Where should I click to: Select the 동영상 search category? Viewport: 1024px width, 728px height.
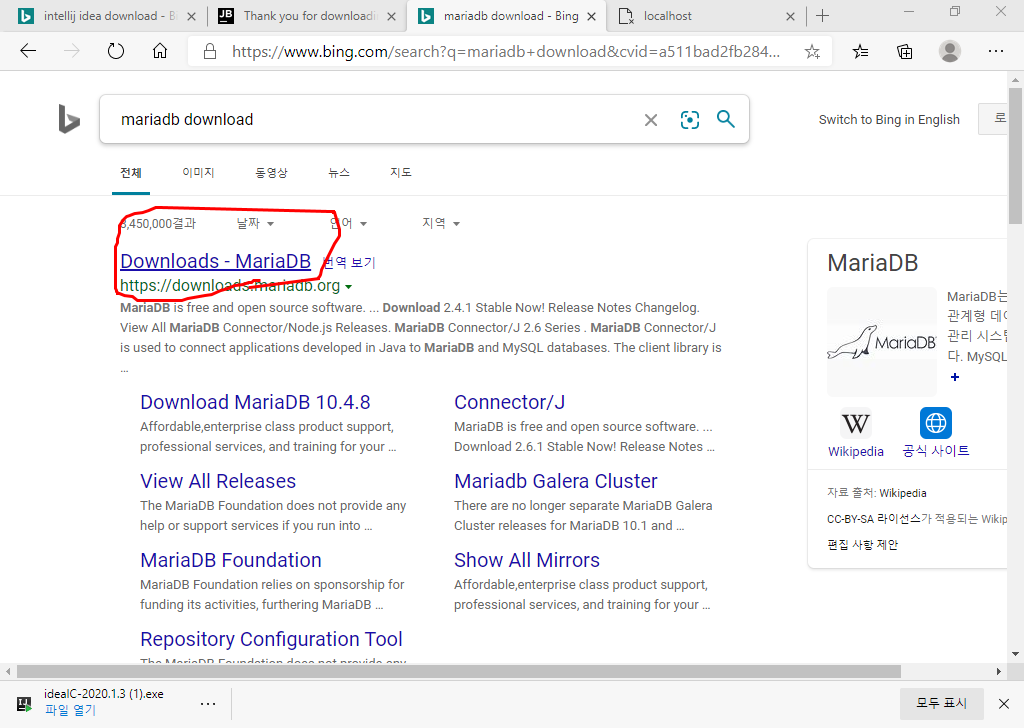click(271, 172)
